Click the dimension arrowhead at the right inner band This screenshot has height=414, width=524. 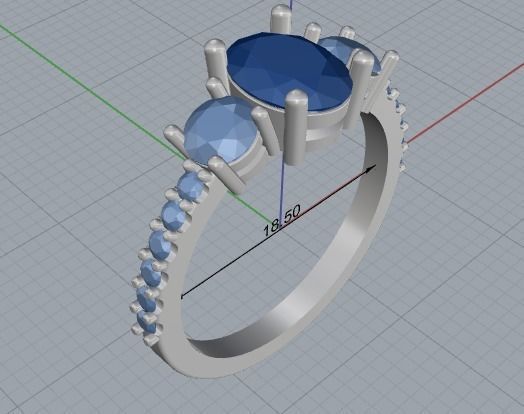click(370, 169)
